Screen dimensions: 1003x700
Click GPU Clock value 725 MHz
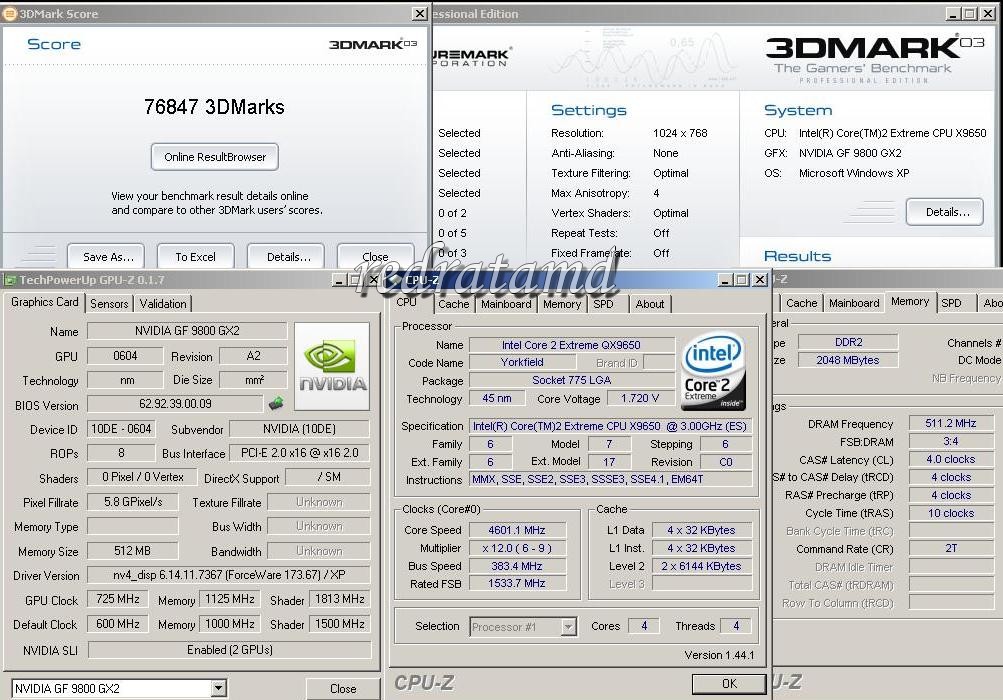pos(118,599)
